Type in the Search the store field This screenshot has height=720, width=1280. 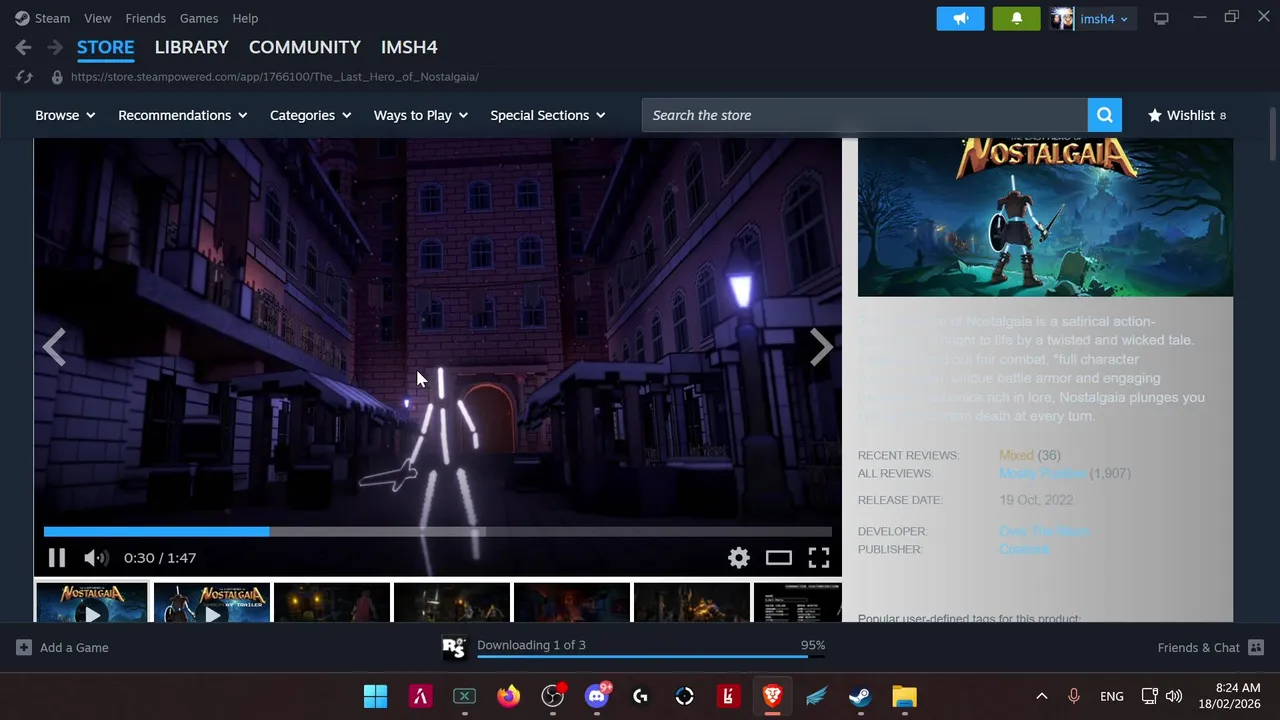865,115
